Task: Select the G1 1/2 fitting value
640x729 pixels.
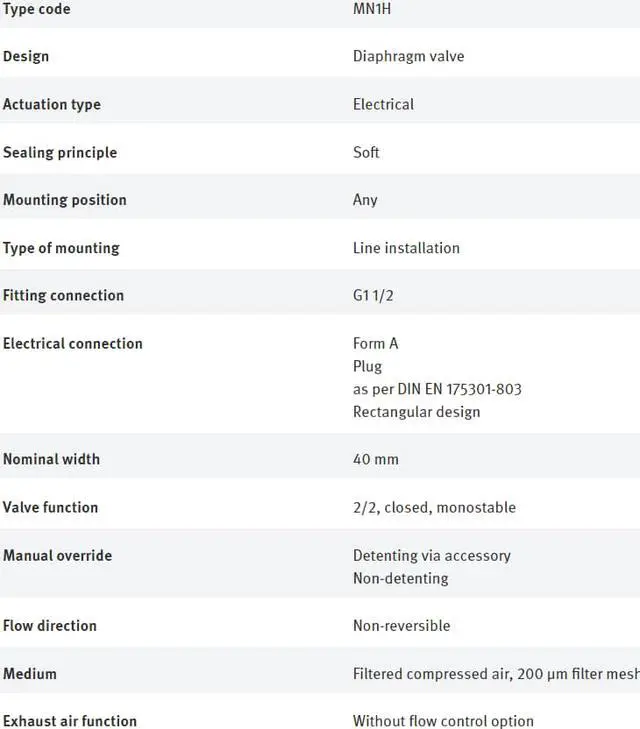Action: 375,296
